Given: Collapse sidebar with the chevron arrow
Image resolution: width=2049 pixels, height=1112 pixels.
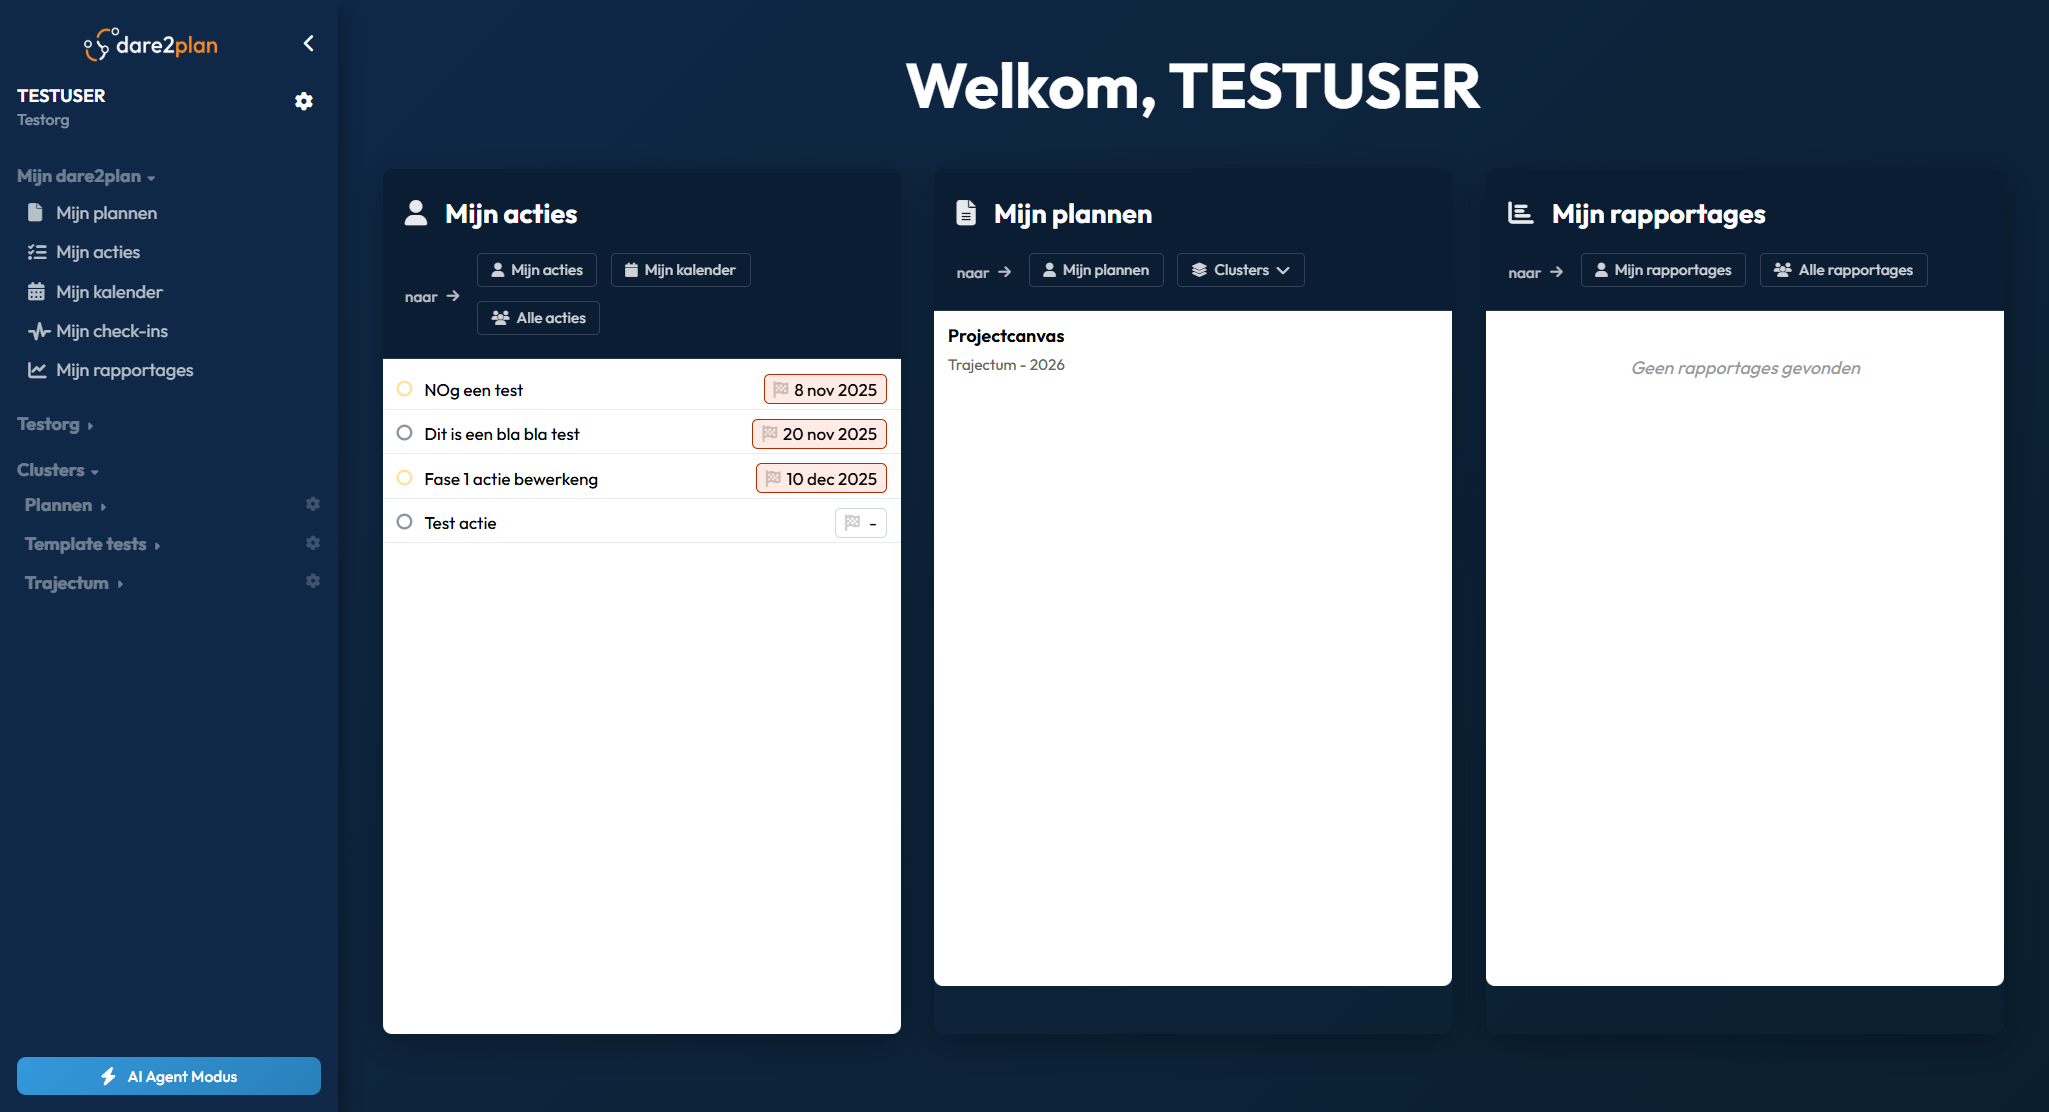Looking at the screenshot, I should coord(309,43).
